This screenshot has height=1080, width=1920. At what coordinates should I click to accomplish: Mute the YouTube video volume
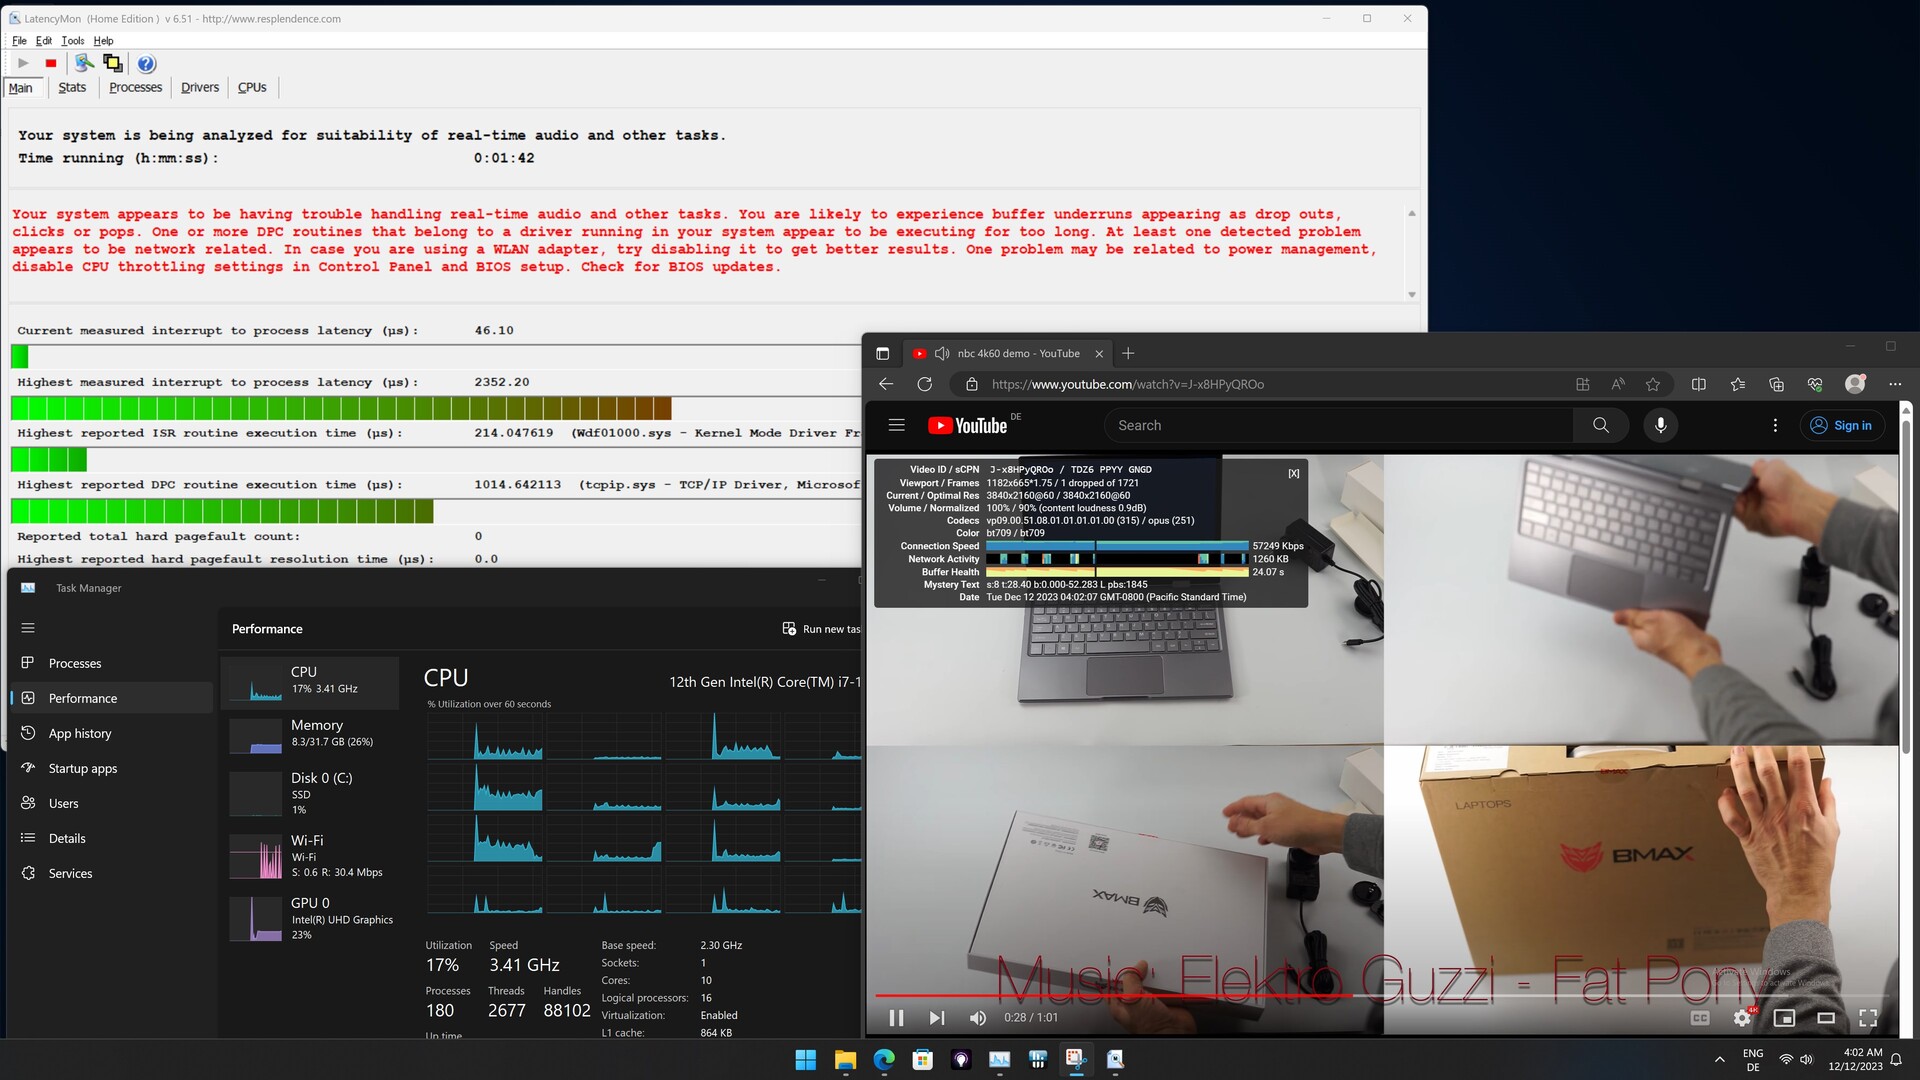click(x=977, y=1018)
